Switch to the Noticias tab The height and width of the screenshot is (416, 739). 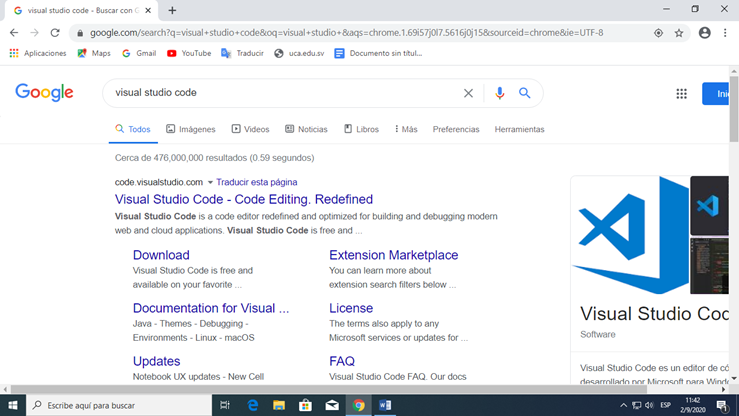coord(306,129)
